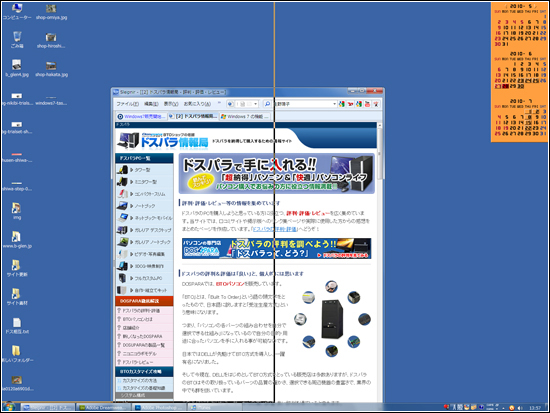
Task: Click the volume speaker icon in system tray
Action: 520,408
